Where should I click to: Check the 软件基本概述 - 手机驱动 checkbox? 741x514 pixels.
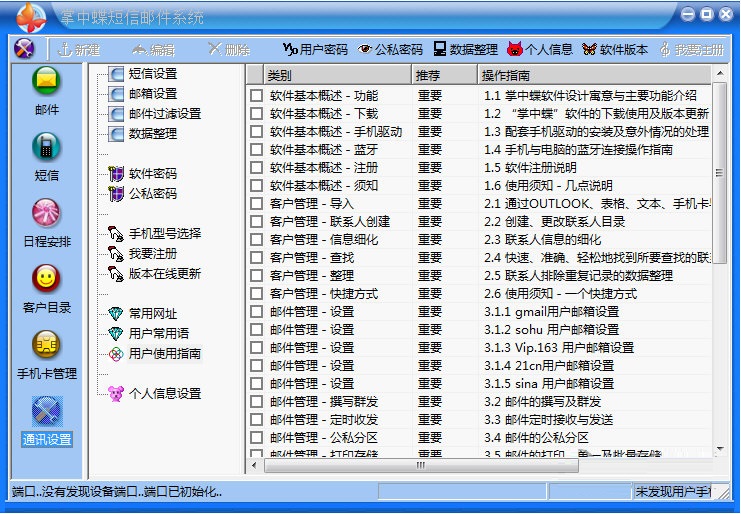[x=257, y=132]
